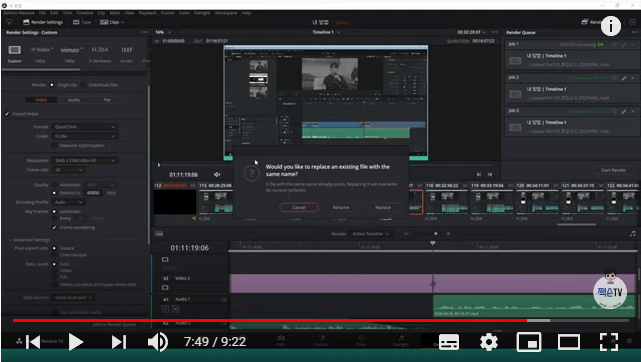Image resolution: width=641 pixels, height=362 pixels.
Task: Open the Resolution dropdown
Action: [x=85, y=161]
